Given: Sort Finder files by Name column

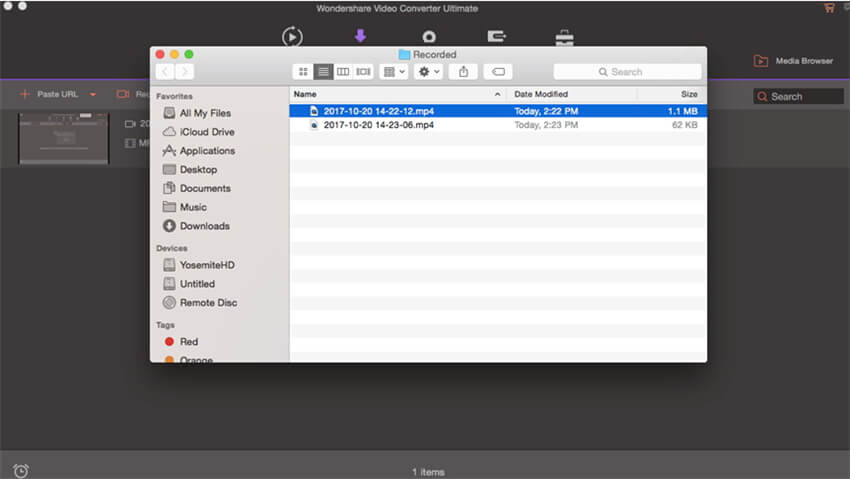Looking at the screenshot, I should click(x=397, y=94).
